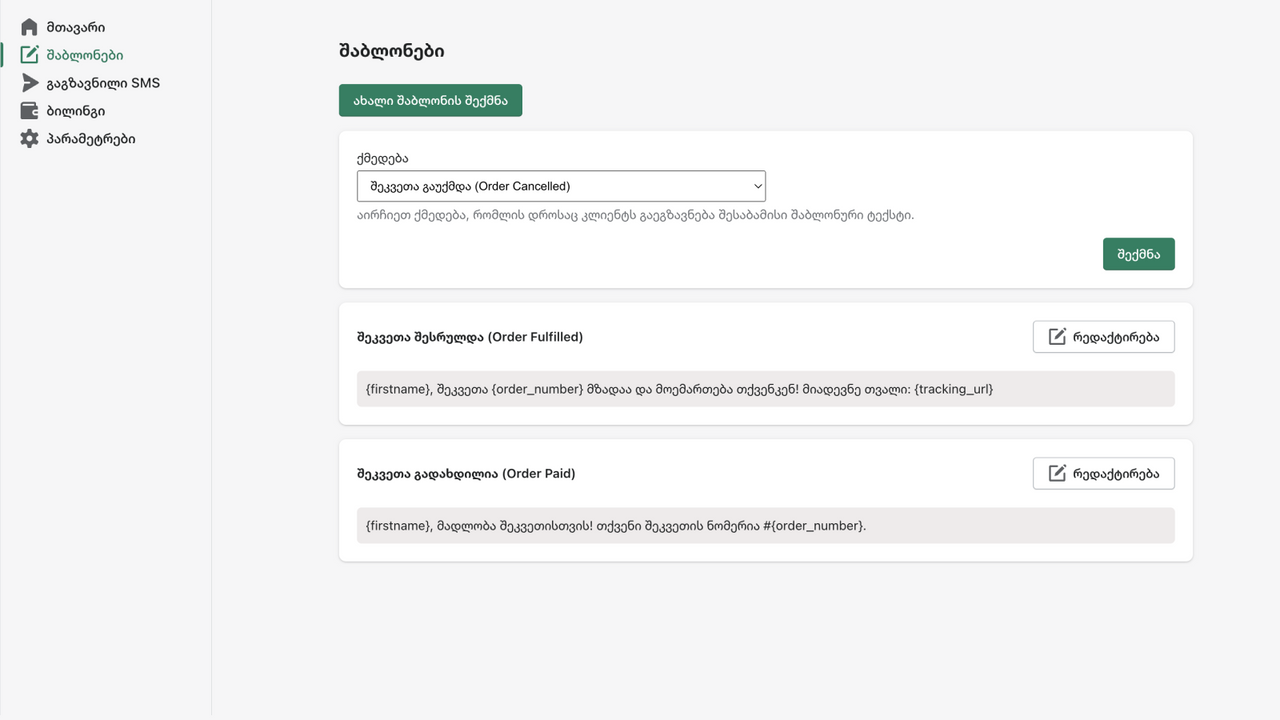Image resolution: width=1280 pixels, height=720 pixels.
Task: Click the შაბლონები page heading
Action: click(392, 51)
